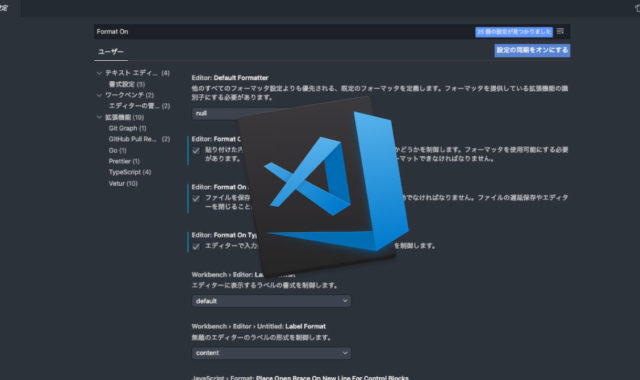Toggle the Editor: Format On Paste checkbox
This screenshot has width=640, height=380.
click(196, 151)
